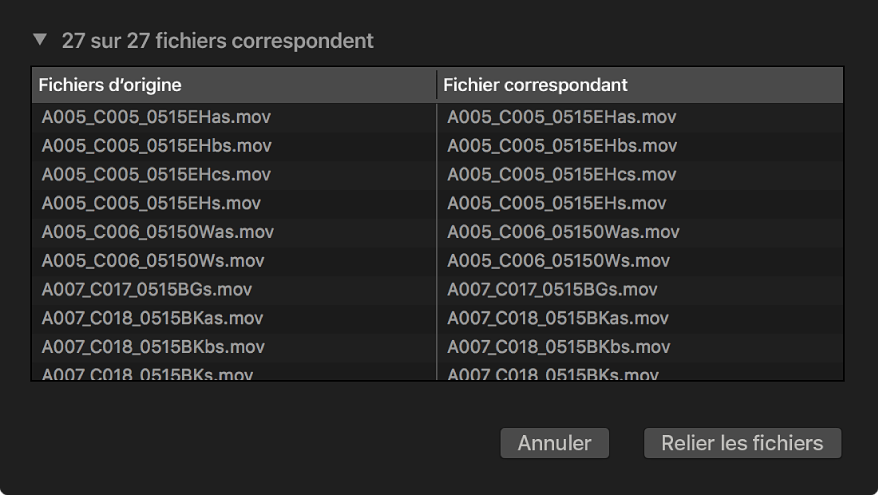The width and height of the screenshot is (878, 495).
Task: Select original file A005_C005_0515EHas.mov
Action: point(156,117)
